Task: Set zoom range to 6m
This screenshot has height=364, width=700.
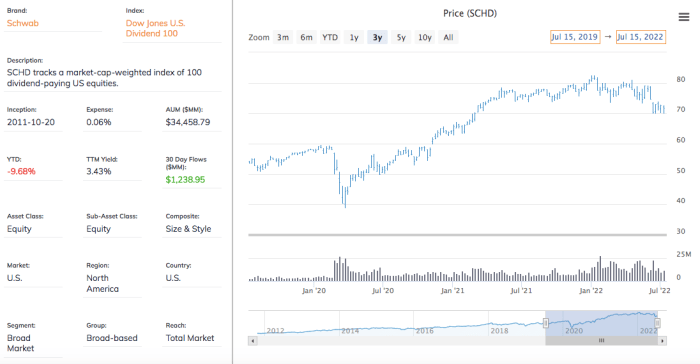Action: click(x=306, y=38)
